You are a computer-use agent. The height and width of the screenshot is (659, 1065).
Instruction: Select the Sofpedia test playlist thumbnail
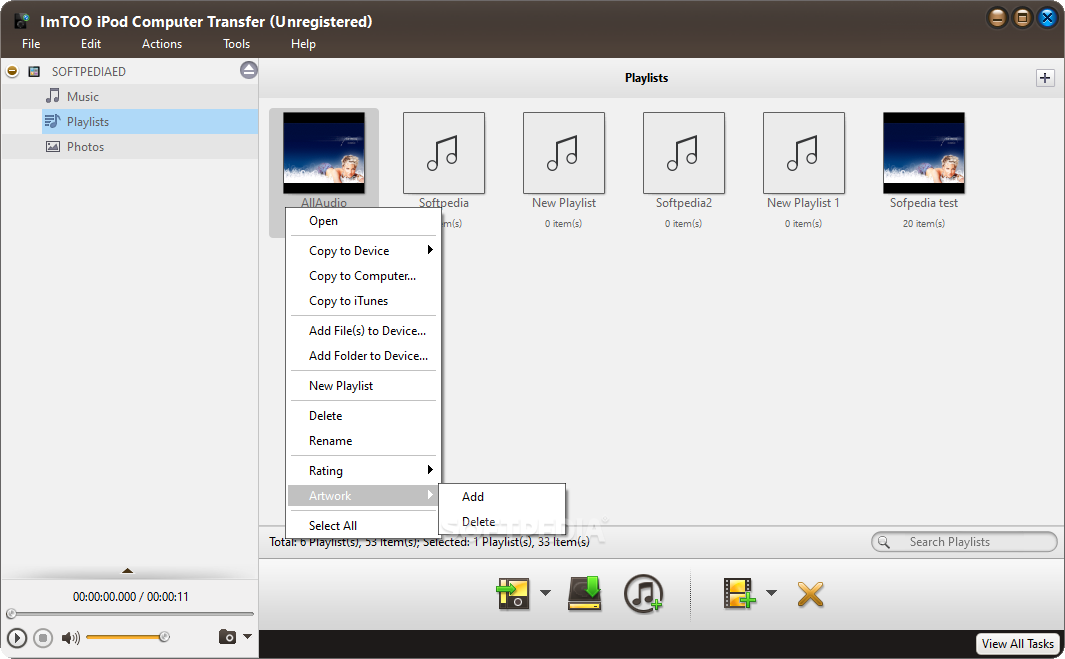[x=924, y=153]
